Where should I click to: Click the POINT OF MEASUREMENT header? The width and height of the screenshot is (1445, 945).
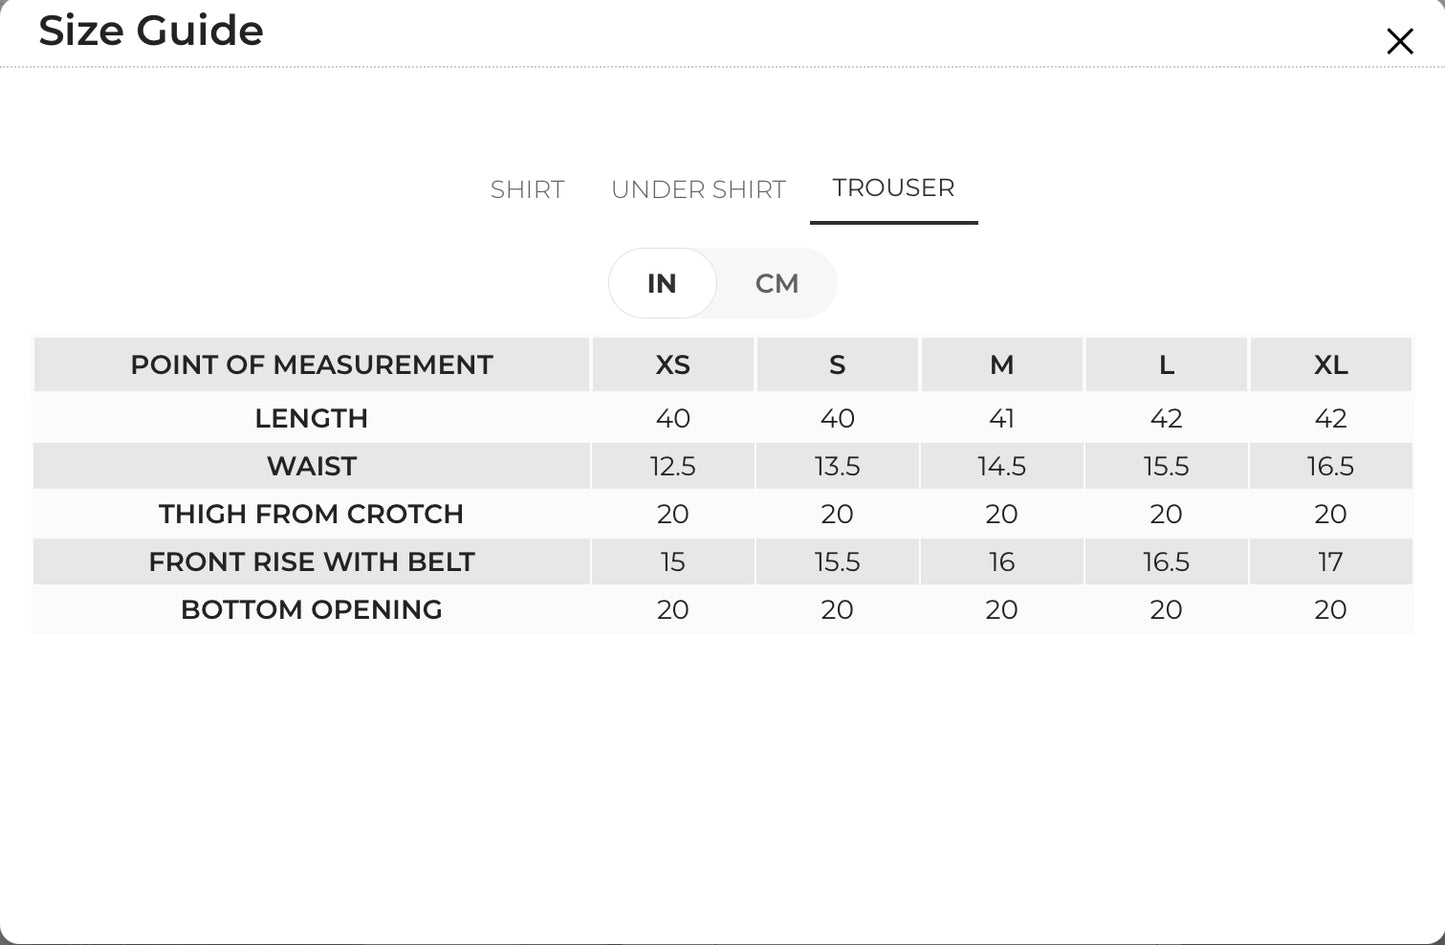pyautogui.click(x=311, y=365)
